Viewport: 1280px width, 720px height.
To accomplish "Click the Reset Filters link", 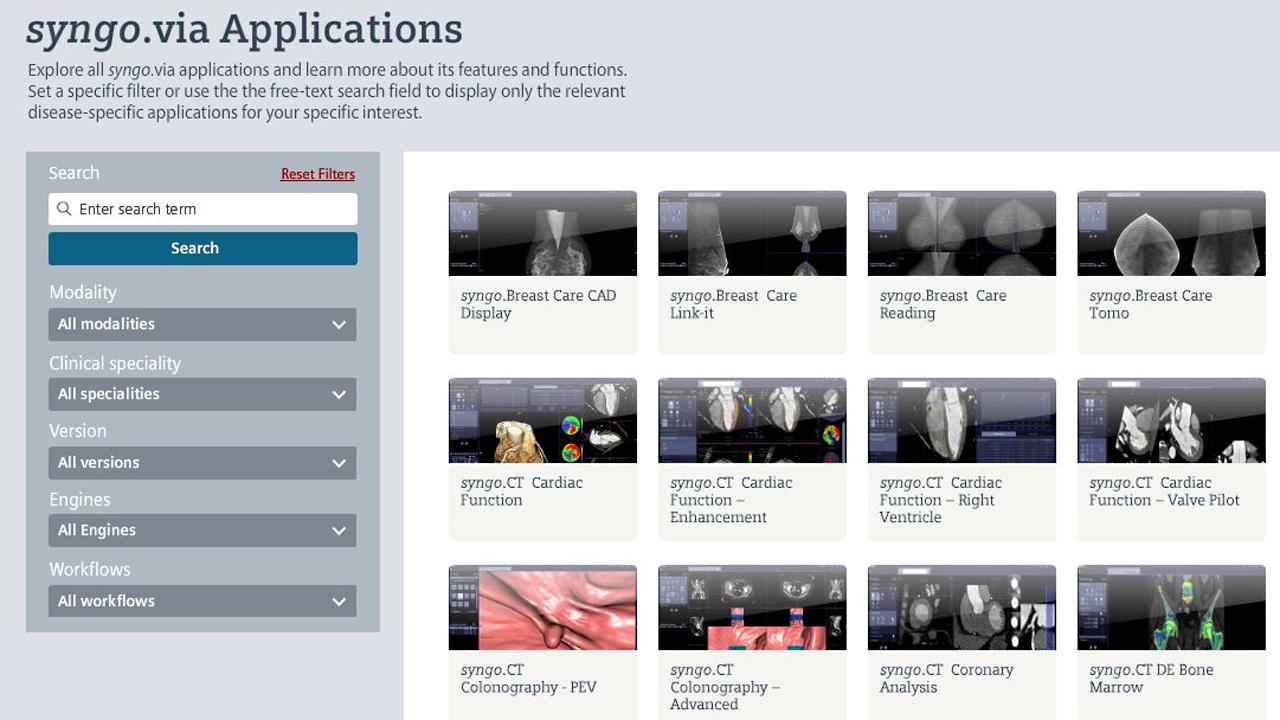I will tap(317, 173).
